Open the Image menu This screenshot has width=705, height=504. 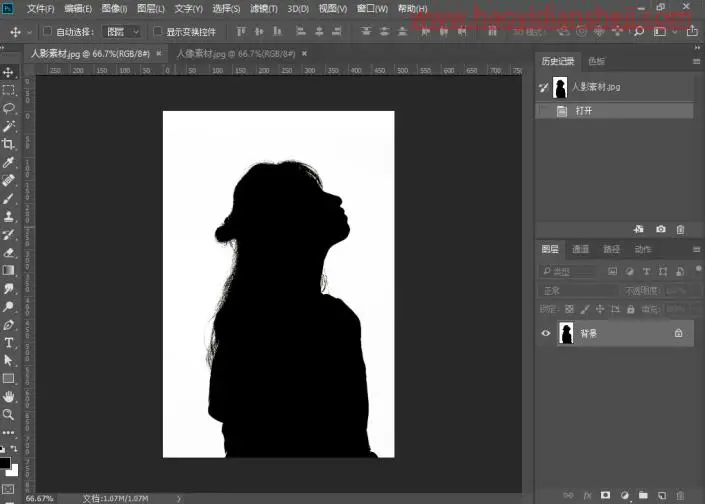click(114, 9)
